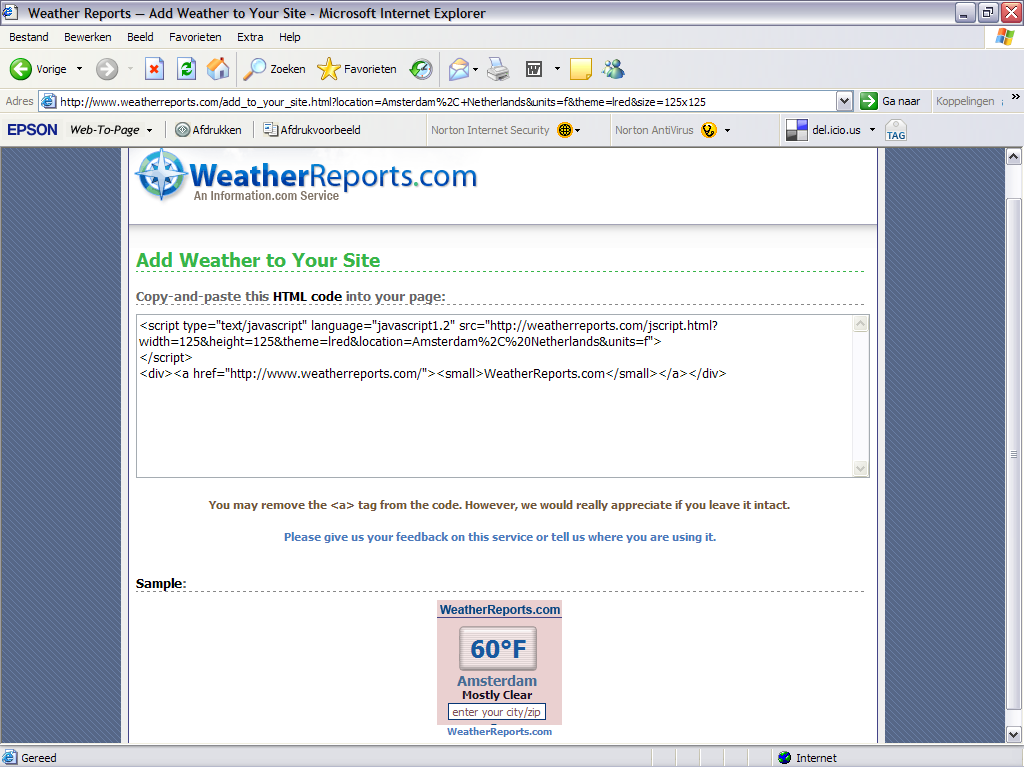Click the enter your city/zip field
1024x768 pixels.
[497, 712]
